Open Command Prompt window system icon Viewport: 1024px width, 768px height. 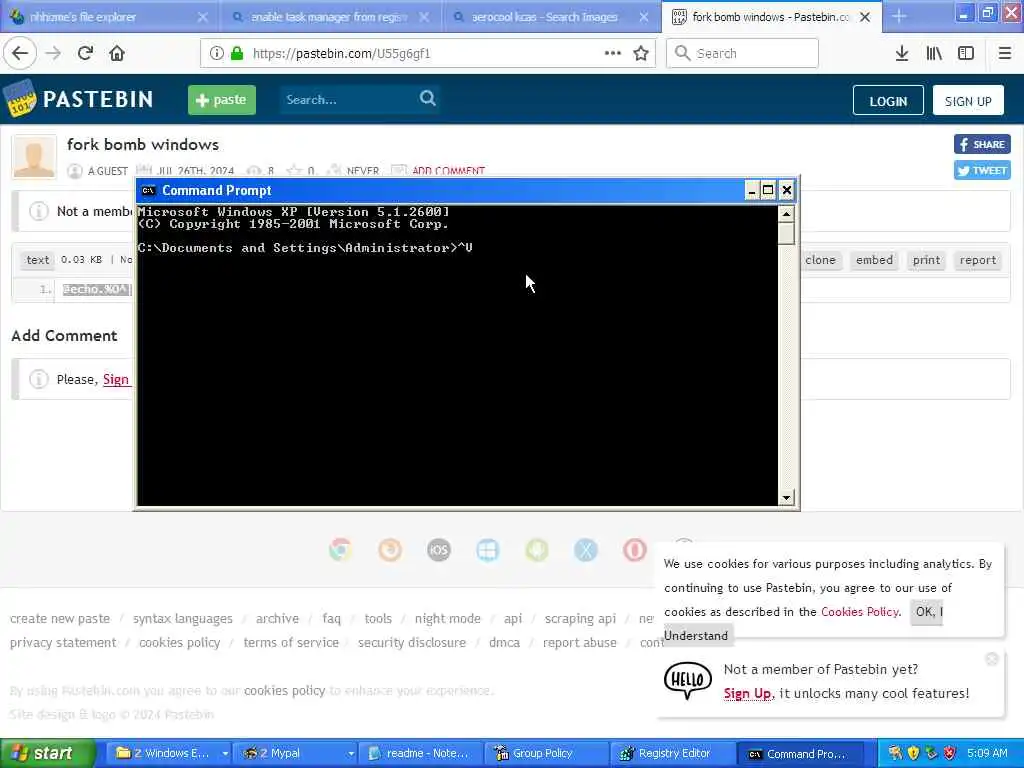(148, 191)
